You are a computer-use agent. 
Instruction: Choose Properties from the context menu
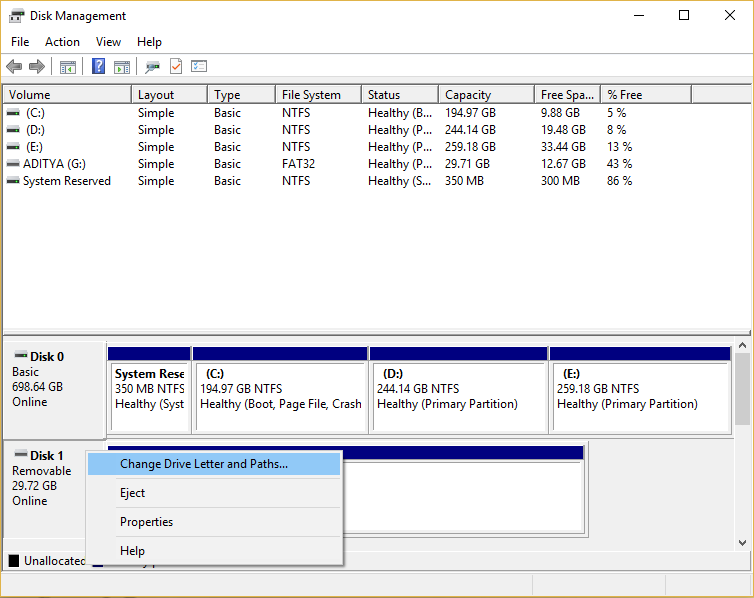coord(146,522)
